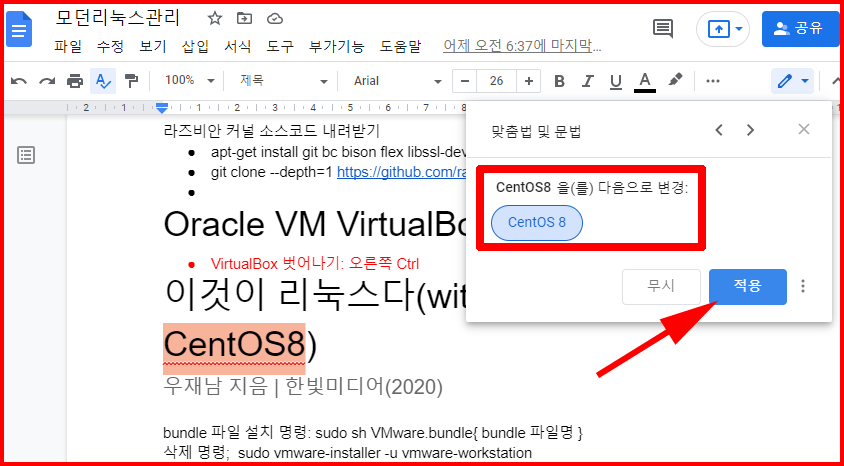
Task: Open the highlight color tool
Action: (x=674, y=81)
